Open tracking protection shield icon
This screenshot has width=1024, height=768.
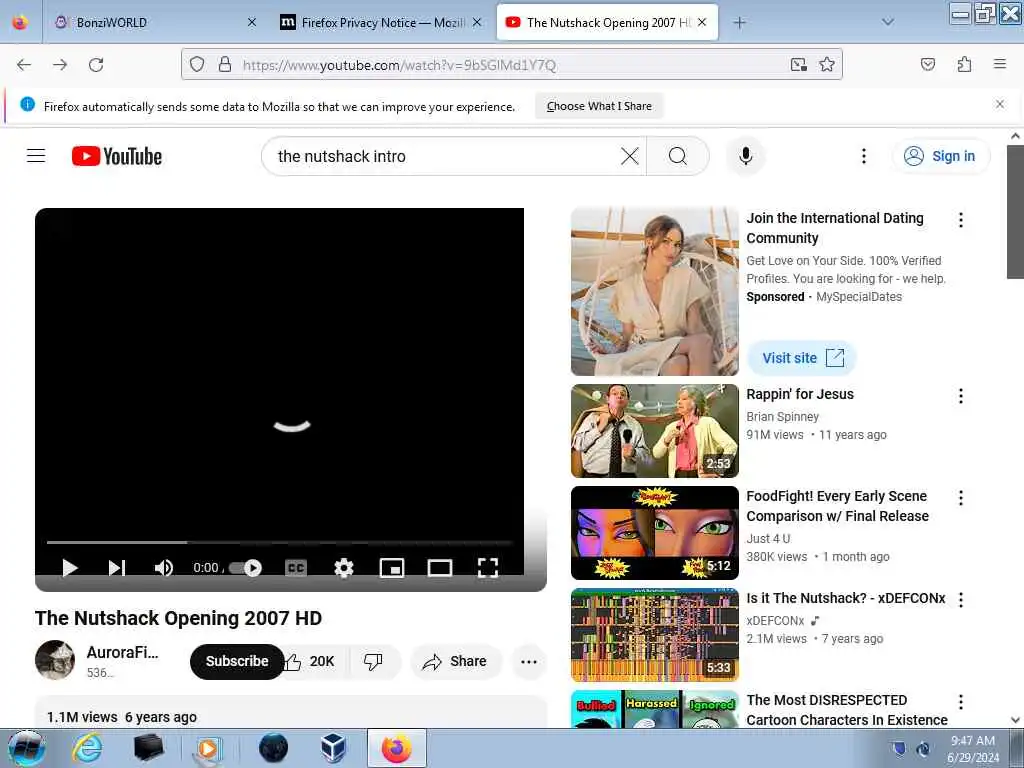197,65
